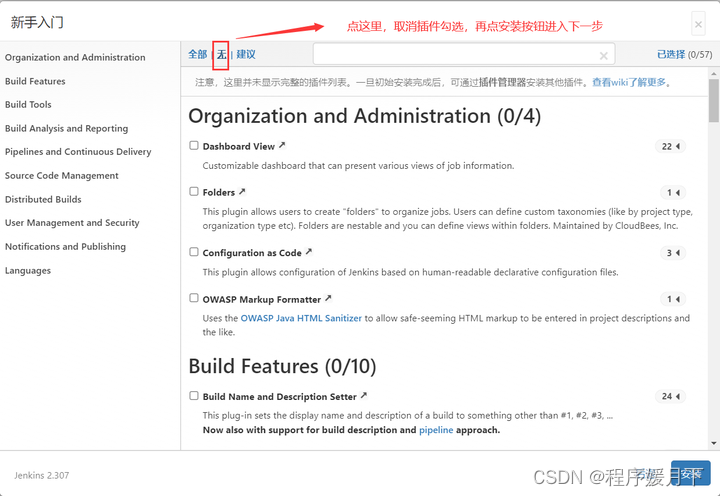
Task: Click 全部 to select all plugins
Action: pyautogui.click(x=197, y=55)
